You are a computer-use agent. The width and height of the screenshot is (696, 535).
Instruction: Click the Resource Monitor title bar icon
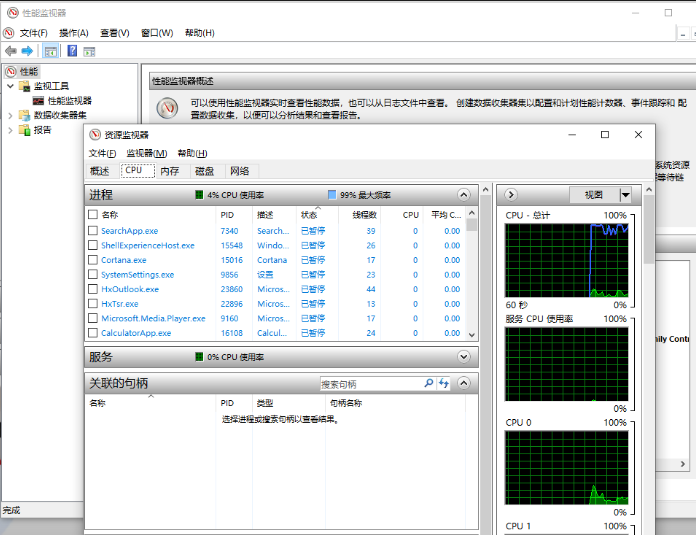point(95,135)
